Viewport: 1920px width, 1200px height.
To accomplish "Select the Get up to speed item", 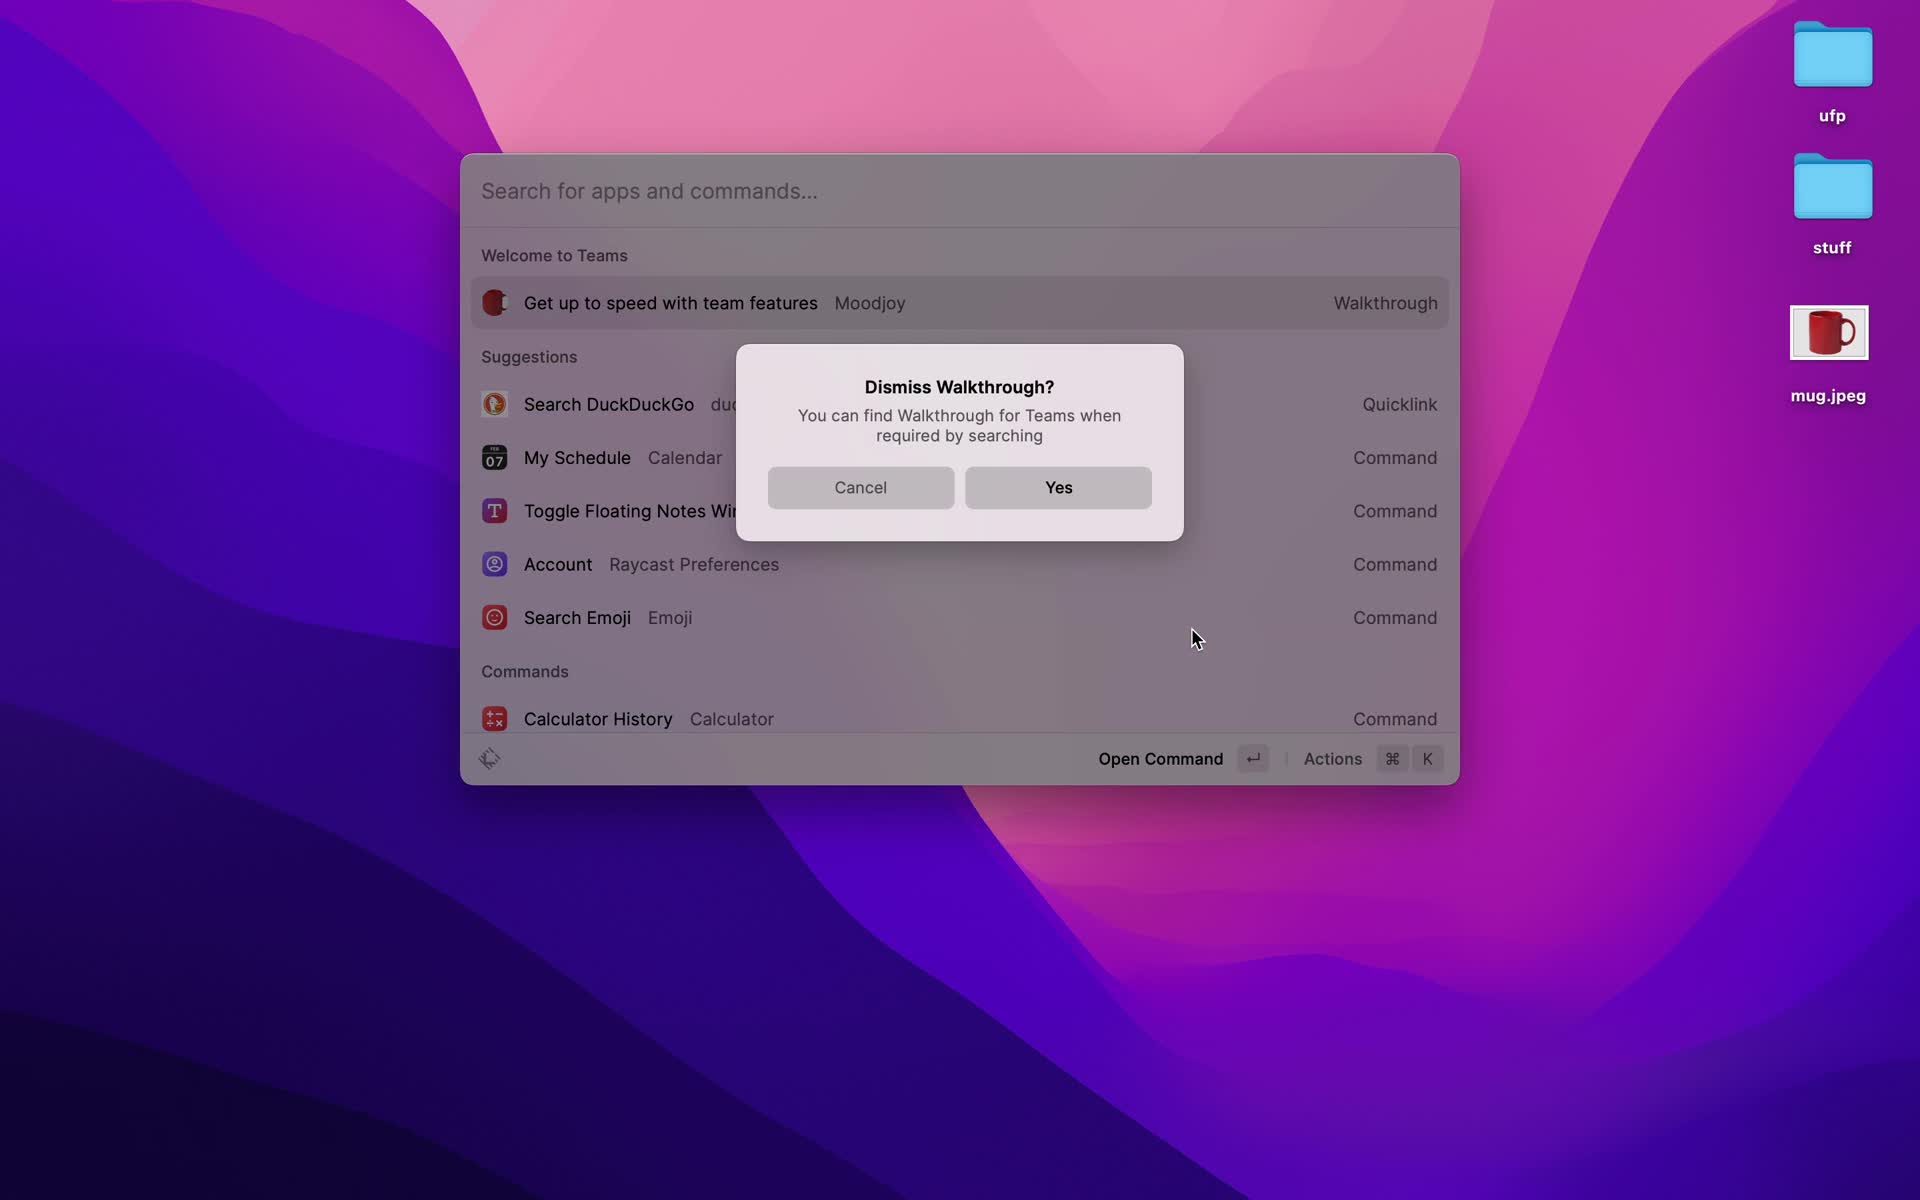I will [959, 303].
